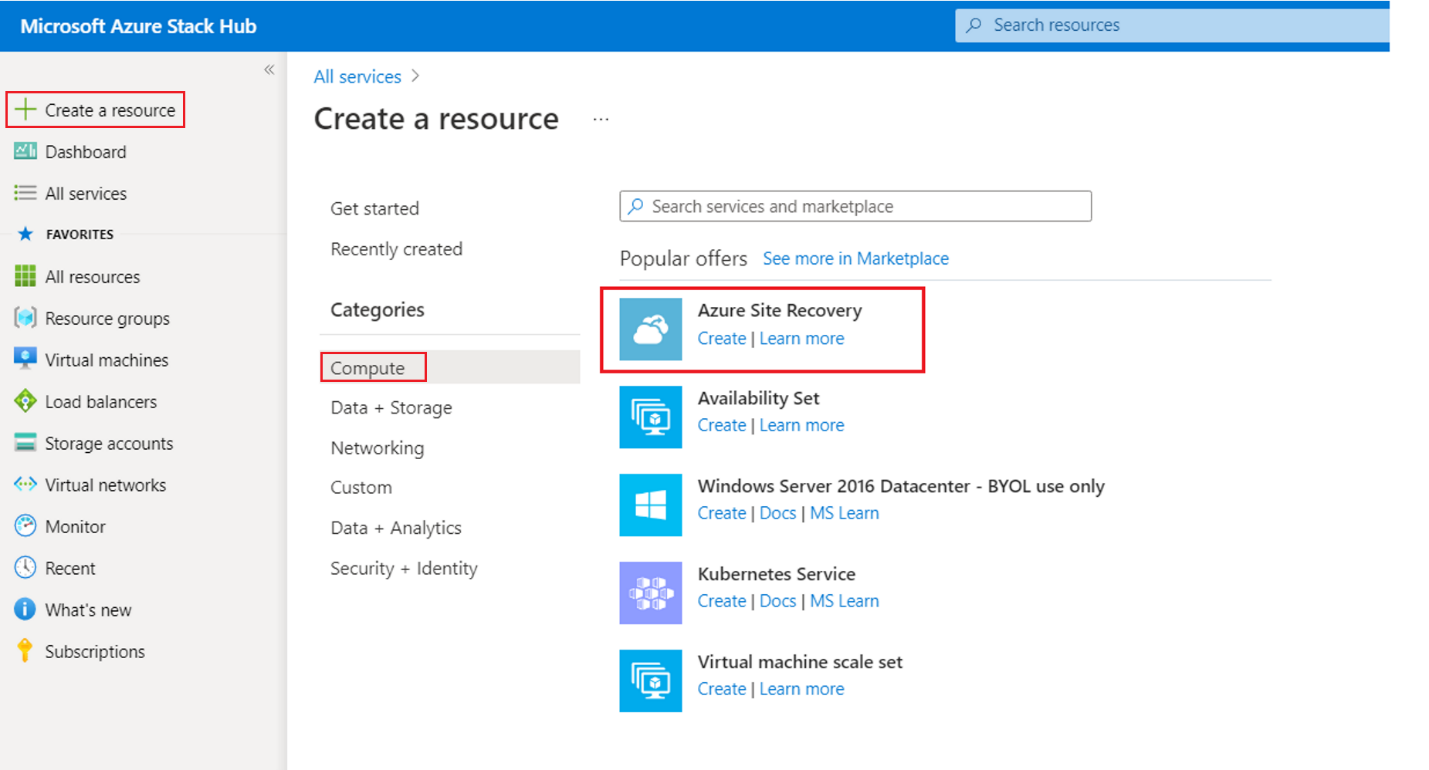Viewport: 1429px width, 770px height.
Task: Click the Search services and marketplace field
Action: [855, 207]
